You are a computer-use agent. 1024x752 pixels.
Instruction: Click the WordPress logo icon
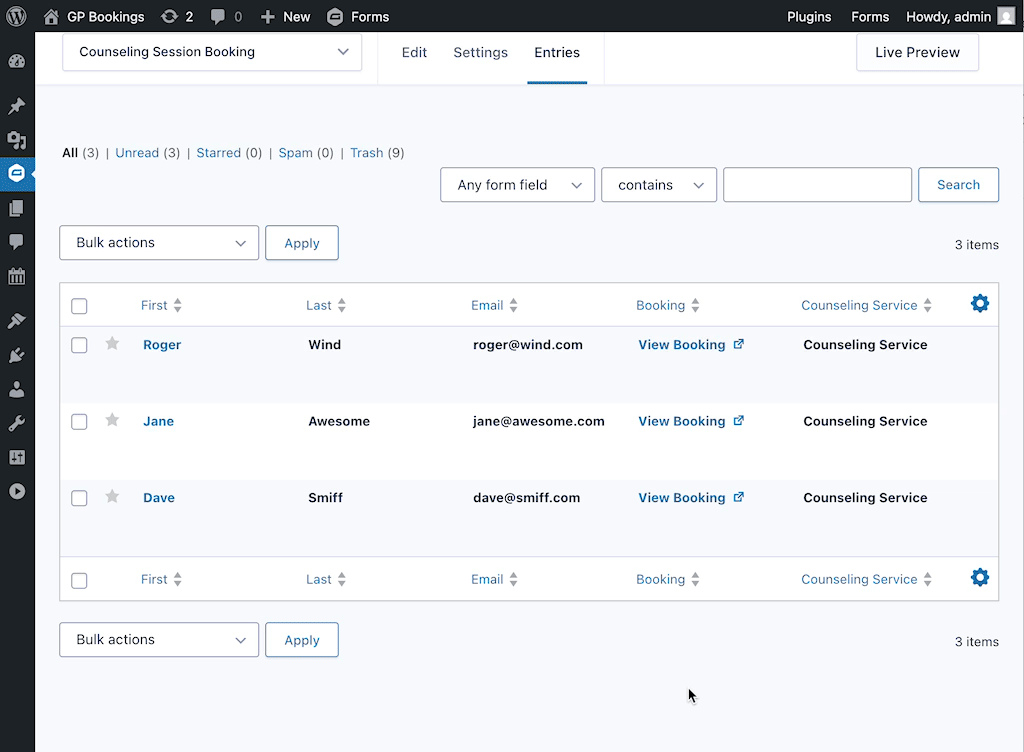pos(17,16)
